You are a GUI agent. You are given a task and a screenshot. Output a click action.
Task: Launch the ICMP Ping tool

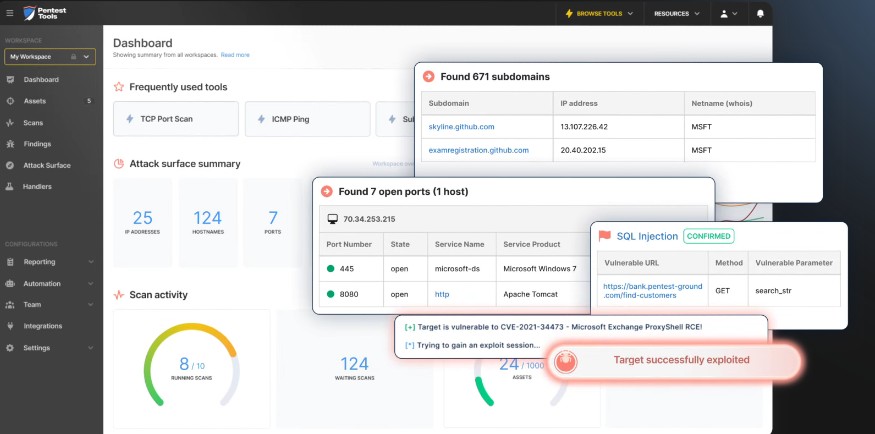(307, 119)
